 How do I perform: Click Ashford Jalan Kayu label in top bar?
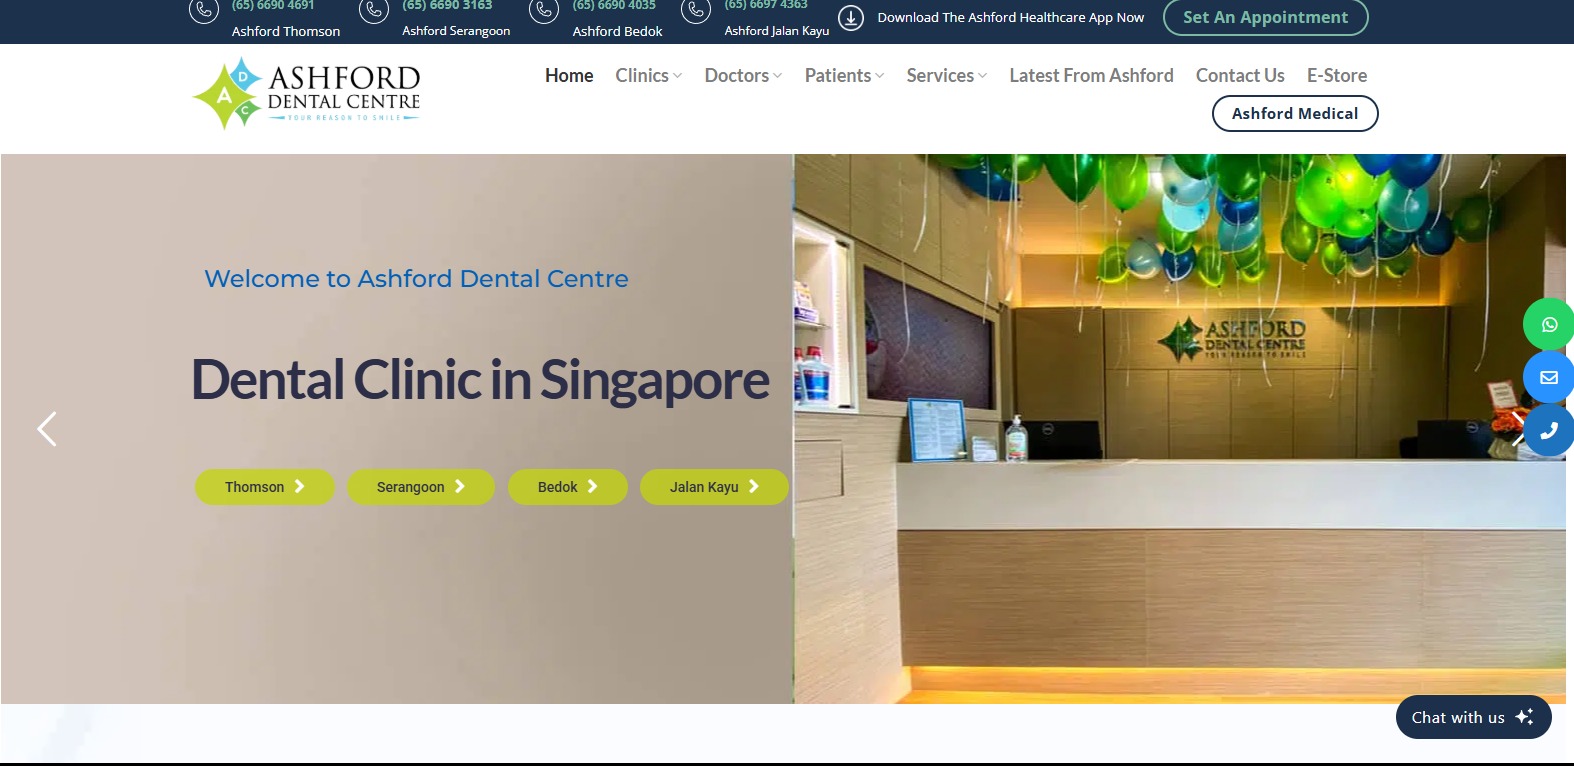click(x=777, y=31)
